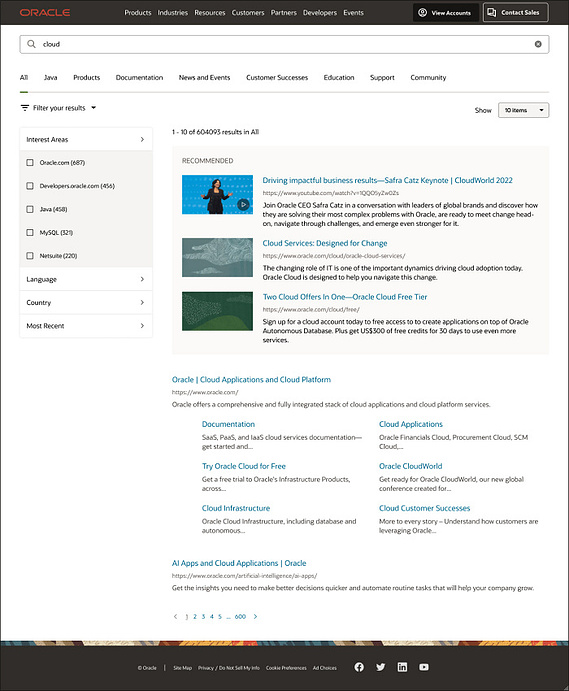Check the MySQL (321) filter
Screen dimensions: 569x691
(30, 232)
